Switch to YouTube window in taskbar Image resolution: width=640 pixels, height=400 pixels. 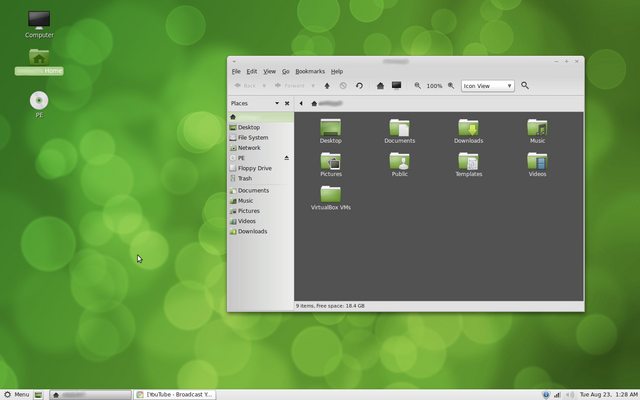[175, 395]
